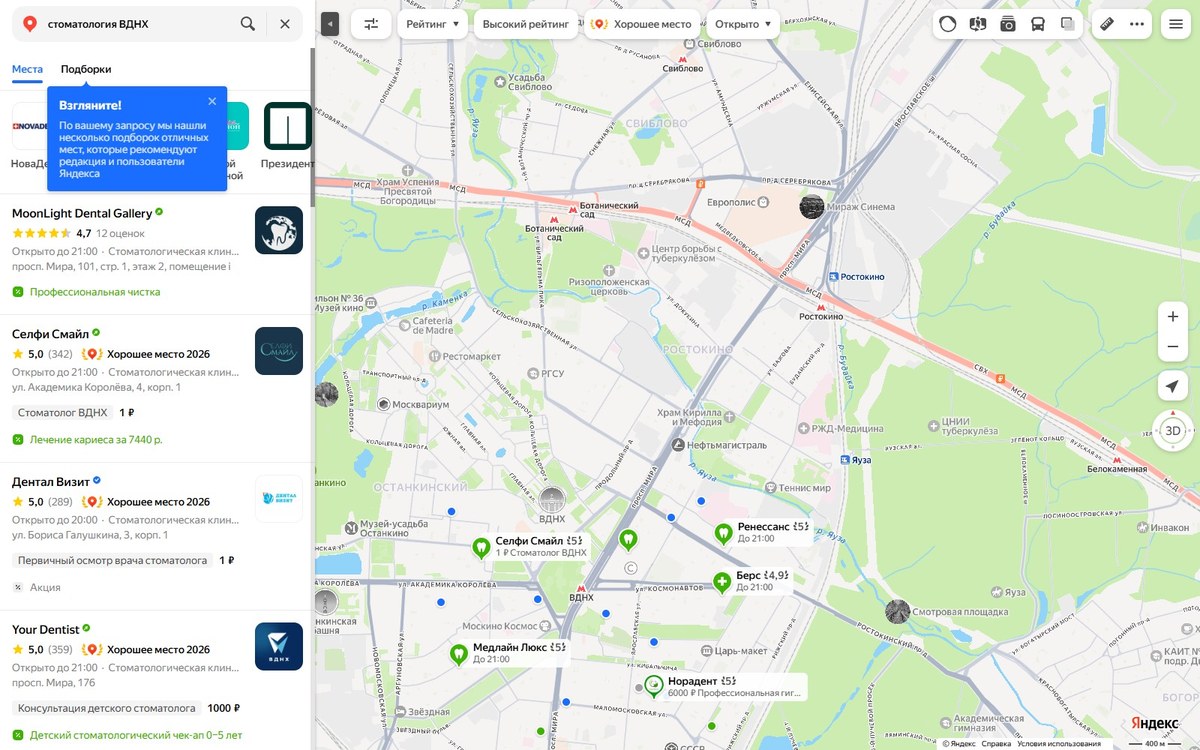Image resolution: width=1200 pixels, height=750 pixels.
Task: Expand the Рейтинг dropdown filter
Action: [x=433, y=24]
